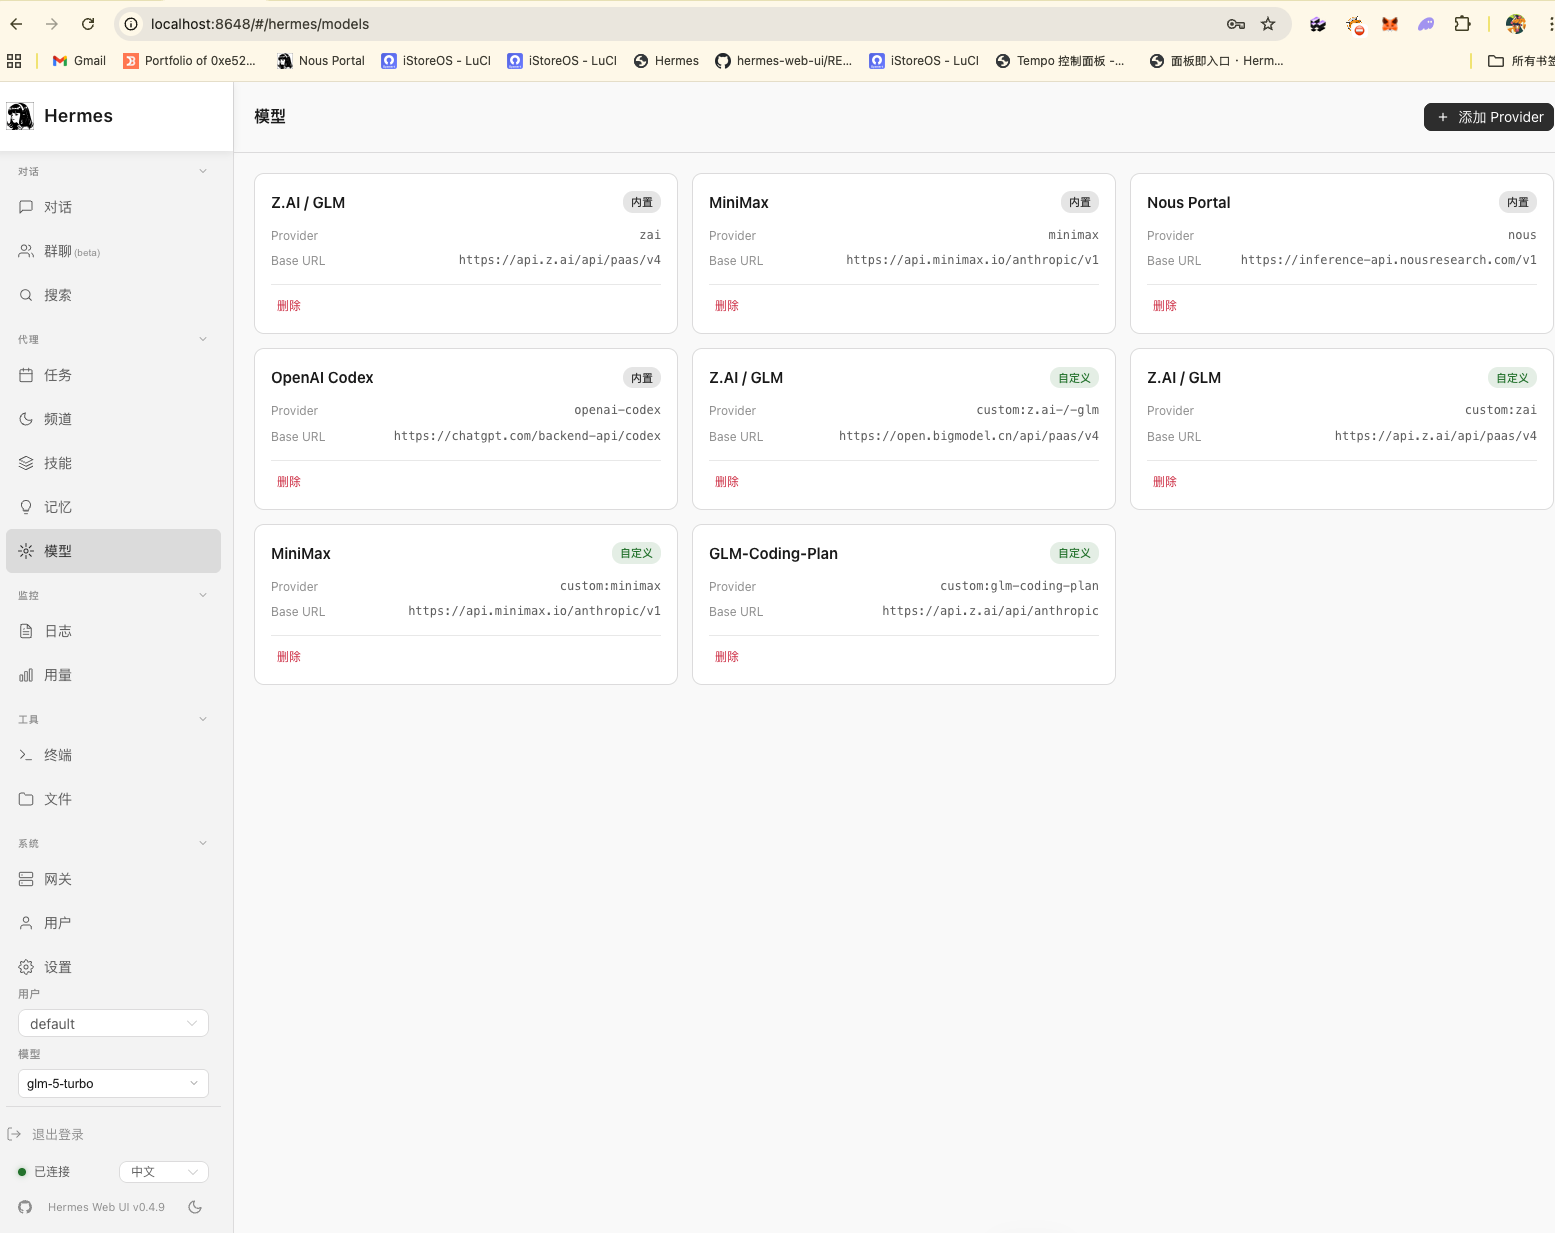Image resolution: width=1555 pixels, height=1233 pixels.
Task: Open the gateway server icon item
Action: pyautogui.click(x=26, y=879)
